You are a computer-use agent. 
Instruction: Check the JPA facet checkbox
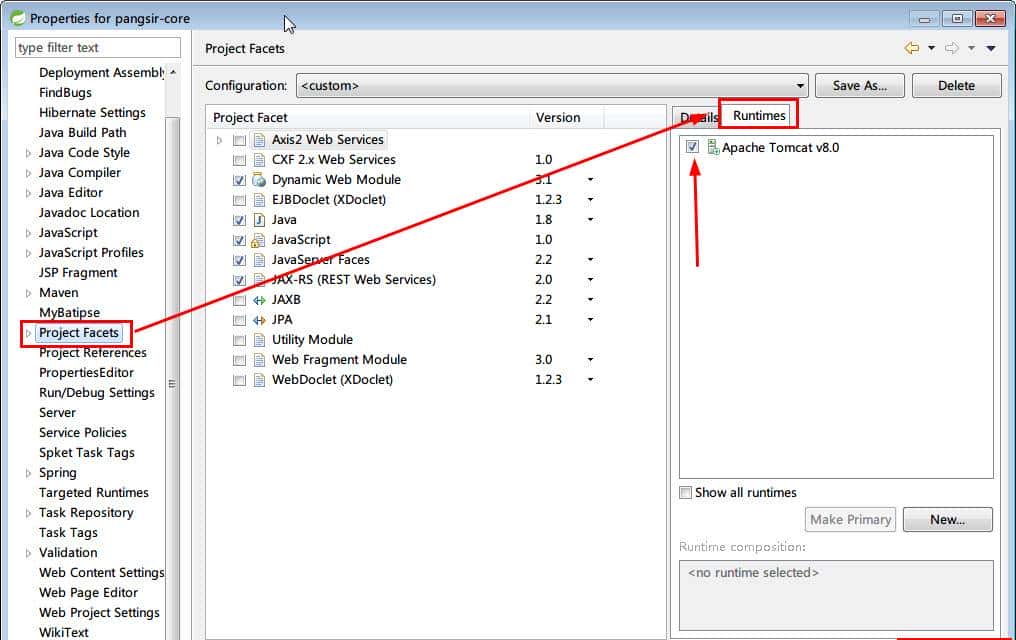click(x=240, y=321)
